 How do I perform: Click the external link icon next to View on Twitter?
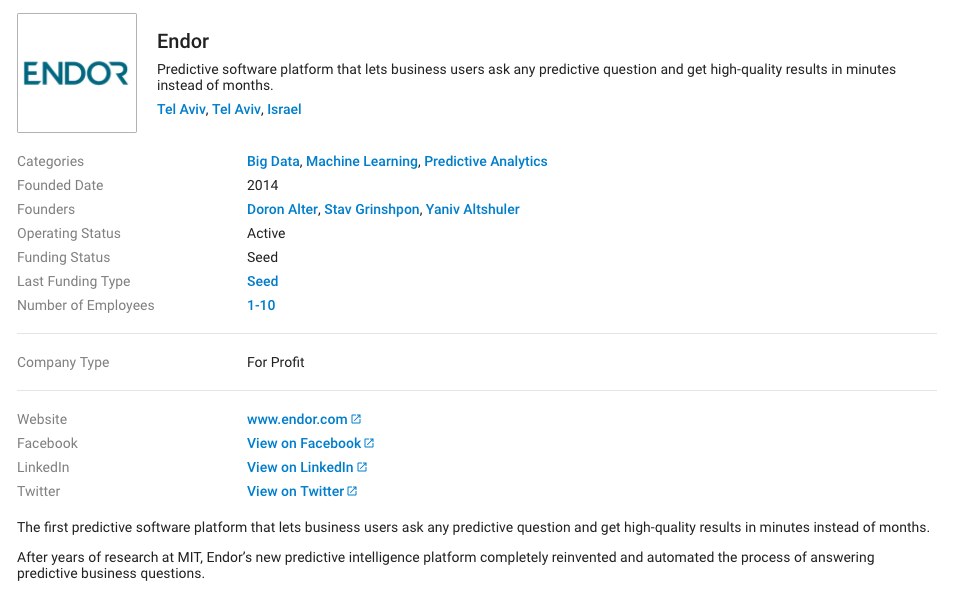click(352, 491)
